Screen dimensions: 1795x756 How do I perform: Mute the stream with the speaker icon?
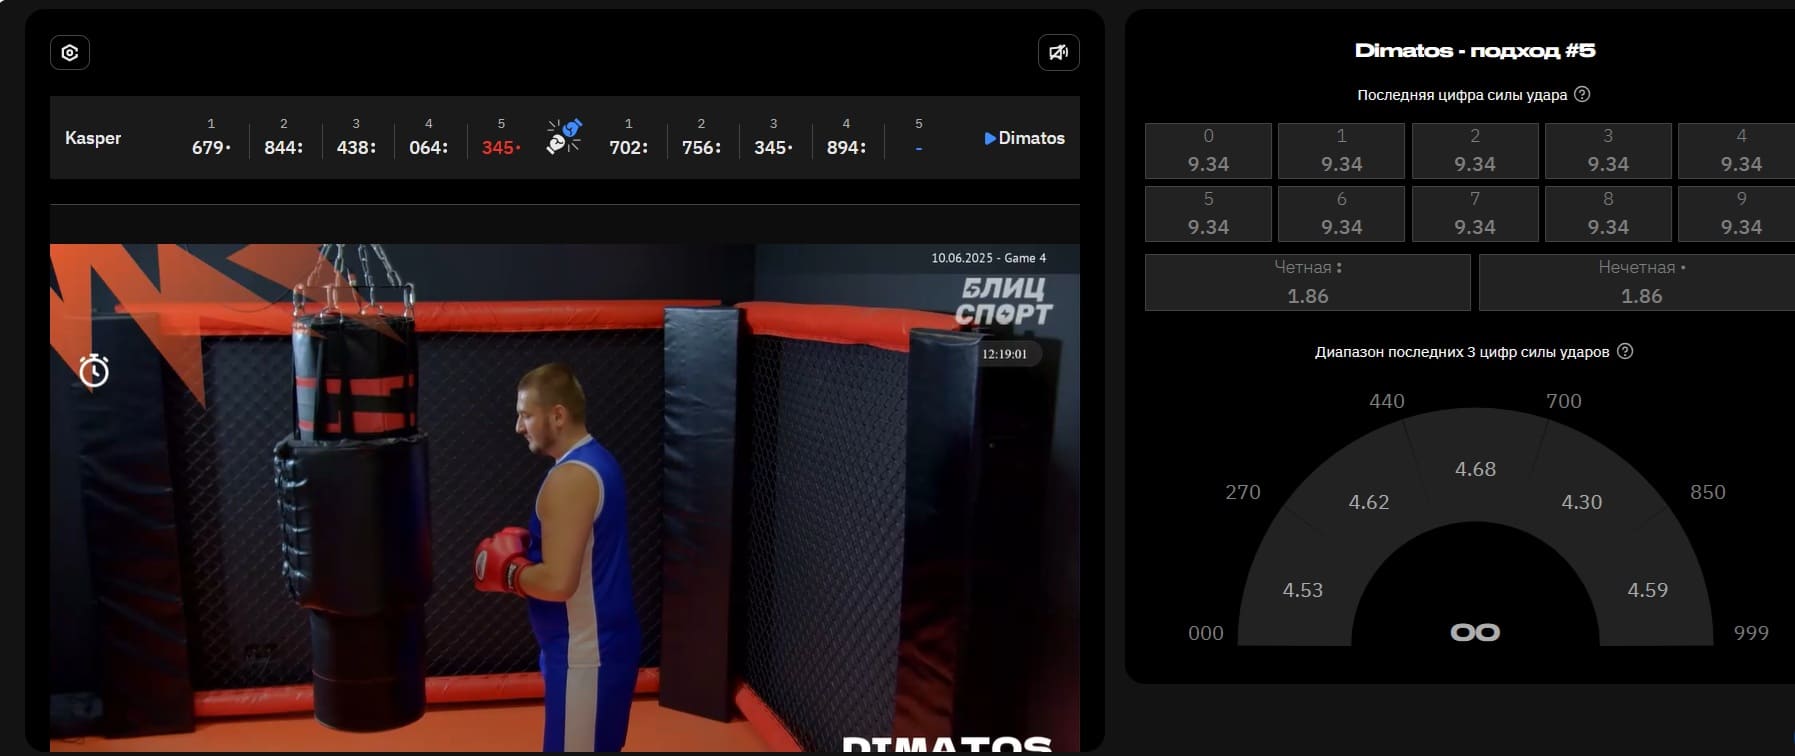1058,53
